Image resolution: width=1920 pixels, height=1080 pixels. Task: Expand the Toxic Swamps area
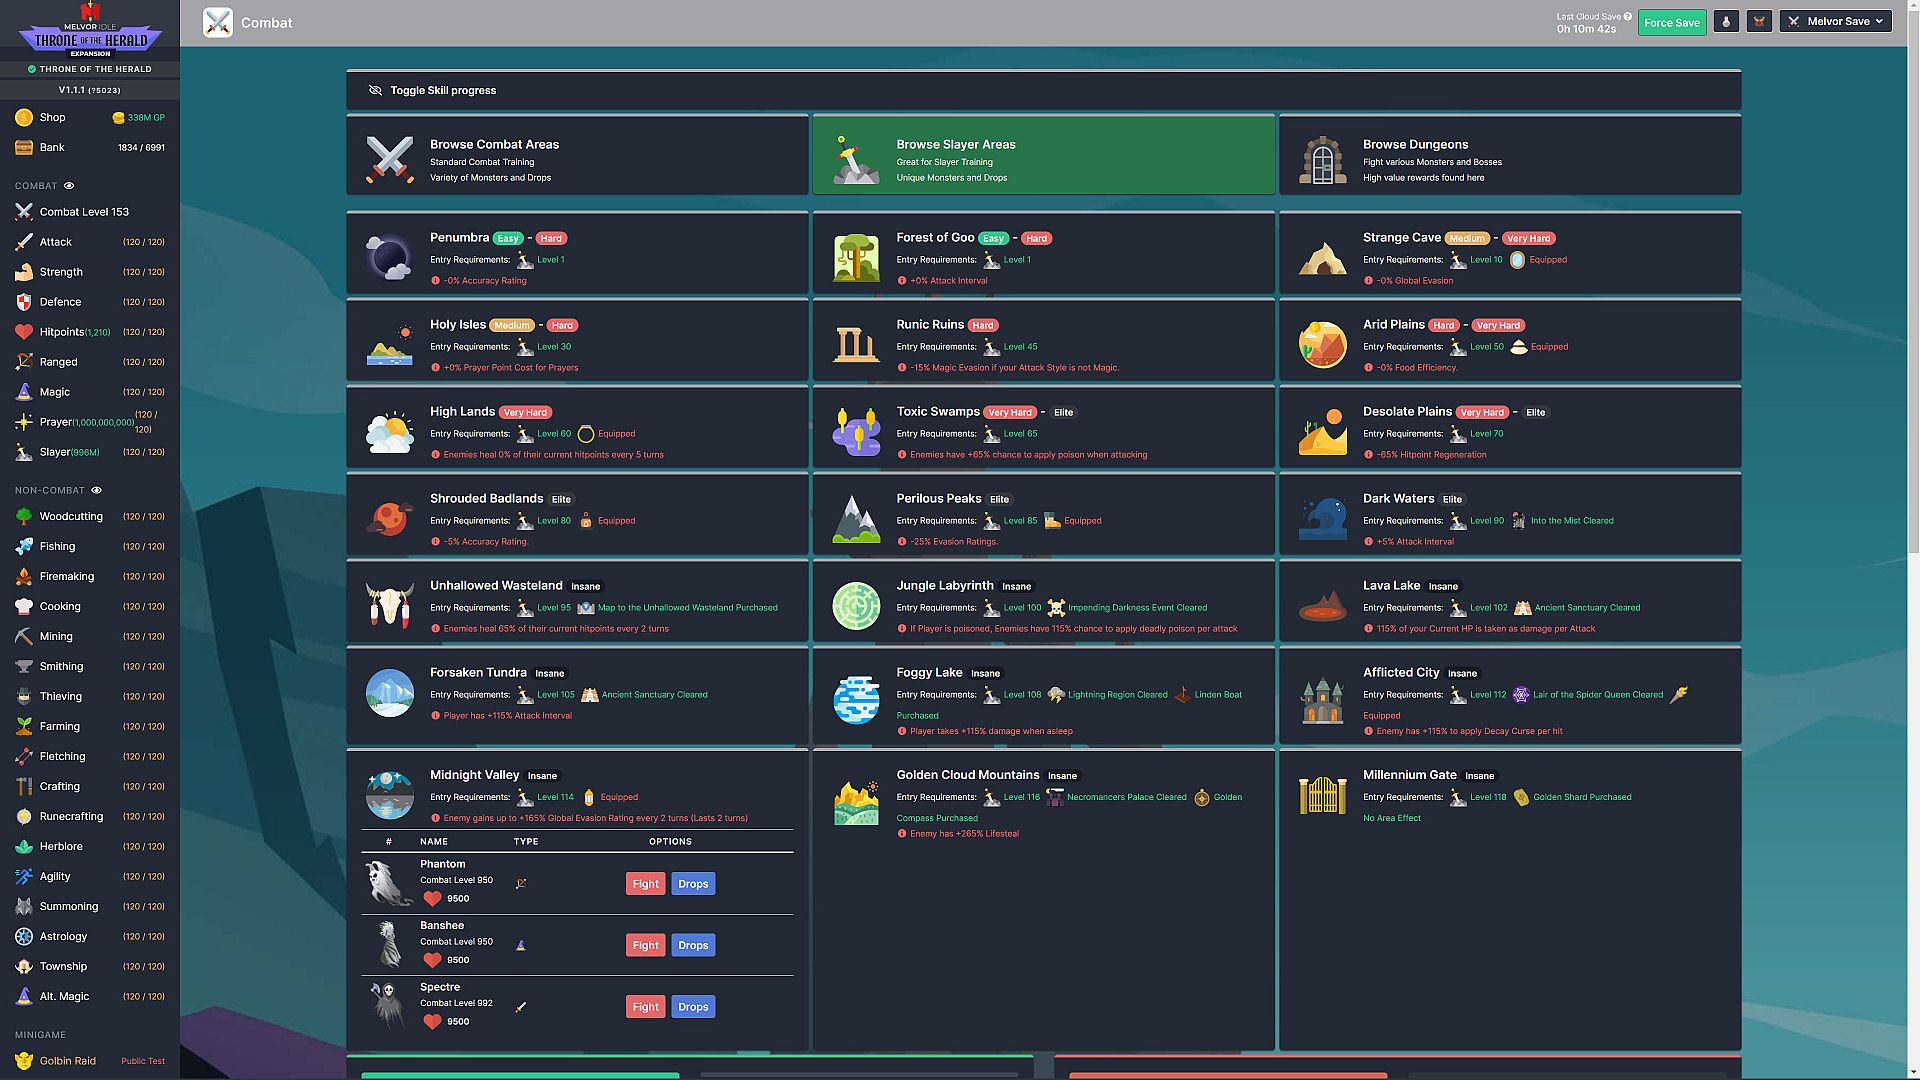pyautogui.click(x=1043, y=428)
